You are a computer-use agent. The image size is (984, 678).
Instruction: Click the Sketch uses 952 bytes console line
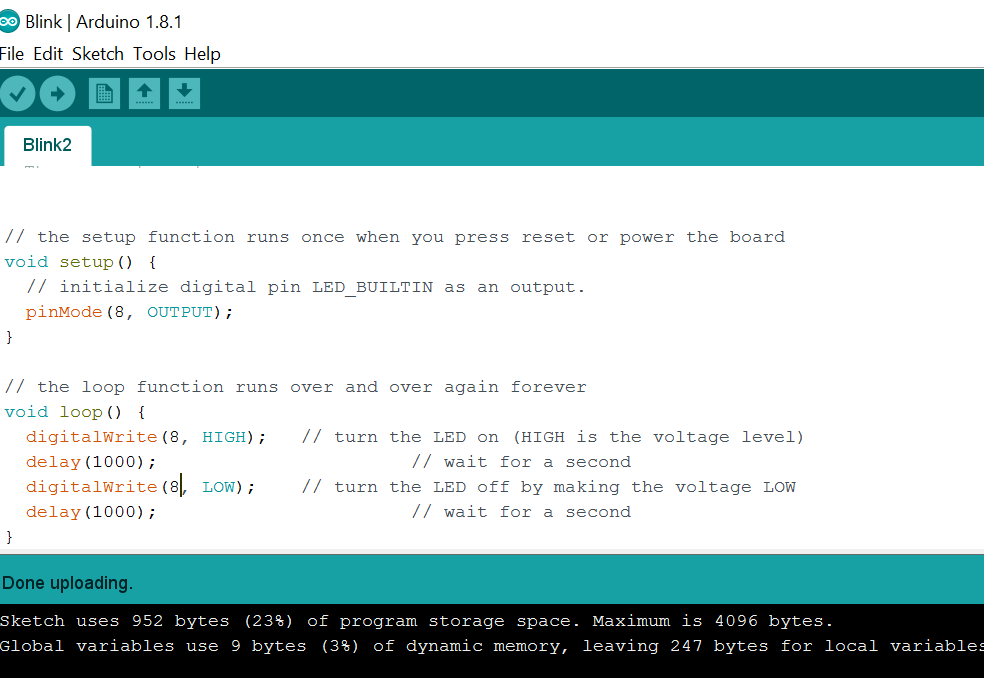pos(417,621)
